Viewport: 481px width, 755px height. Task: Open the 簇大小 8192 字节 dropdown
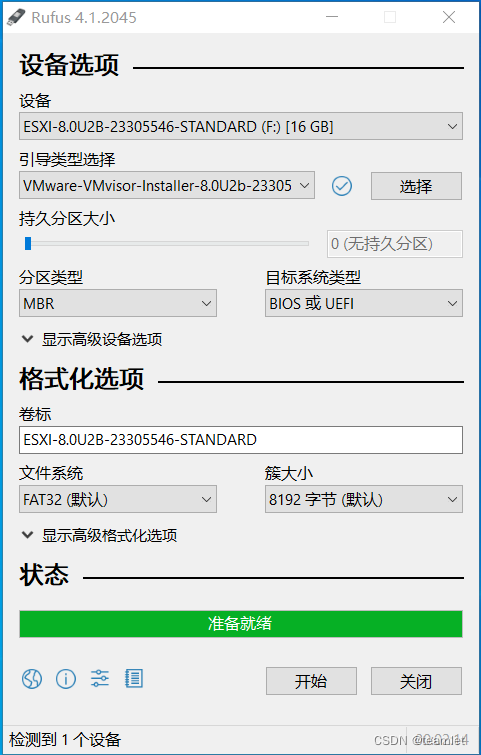pyautogui.click(x=364, y=499)
